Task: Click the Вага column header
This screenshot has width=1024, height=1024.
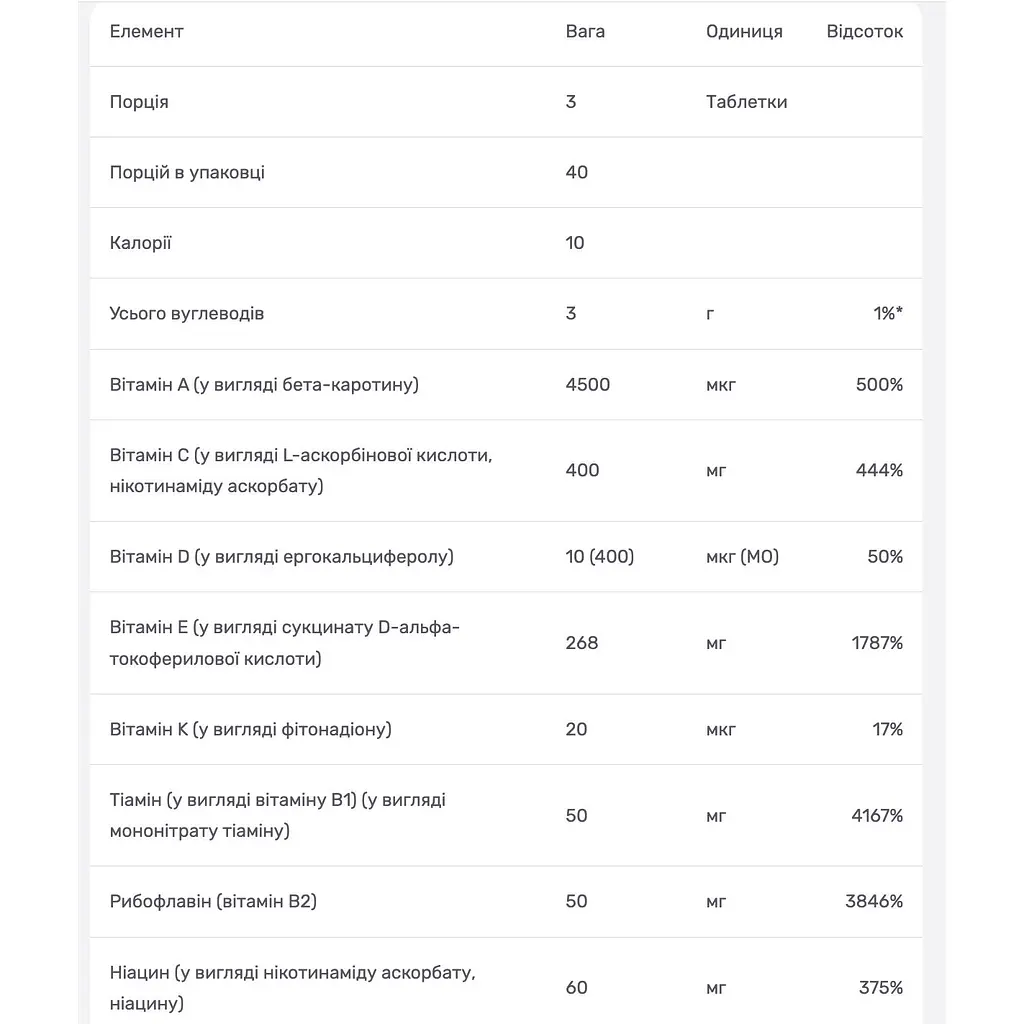Action: point(585,31)
